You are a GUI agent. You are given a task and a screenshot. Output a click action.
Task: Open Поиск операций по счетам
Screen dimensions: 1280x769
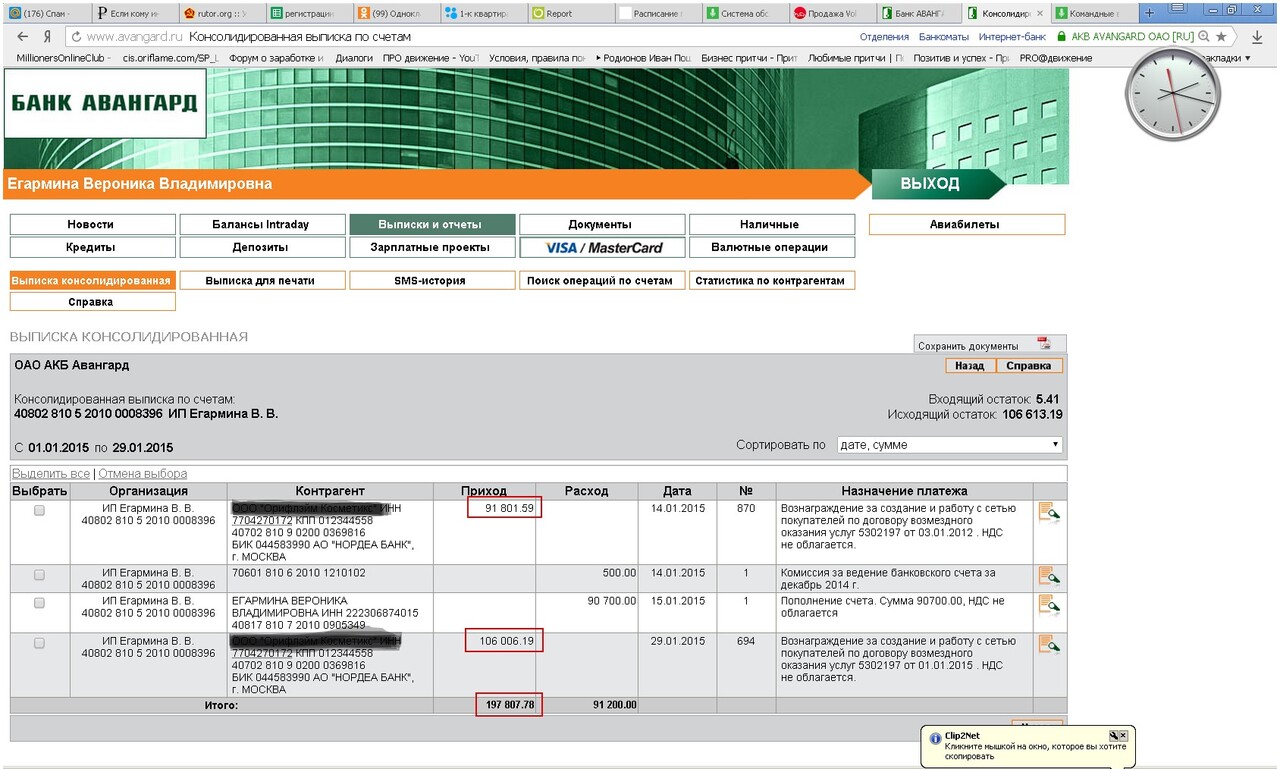click(602, 281)
